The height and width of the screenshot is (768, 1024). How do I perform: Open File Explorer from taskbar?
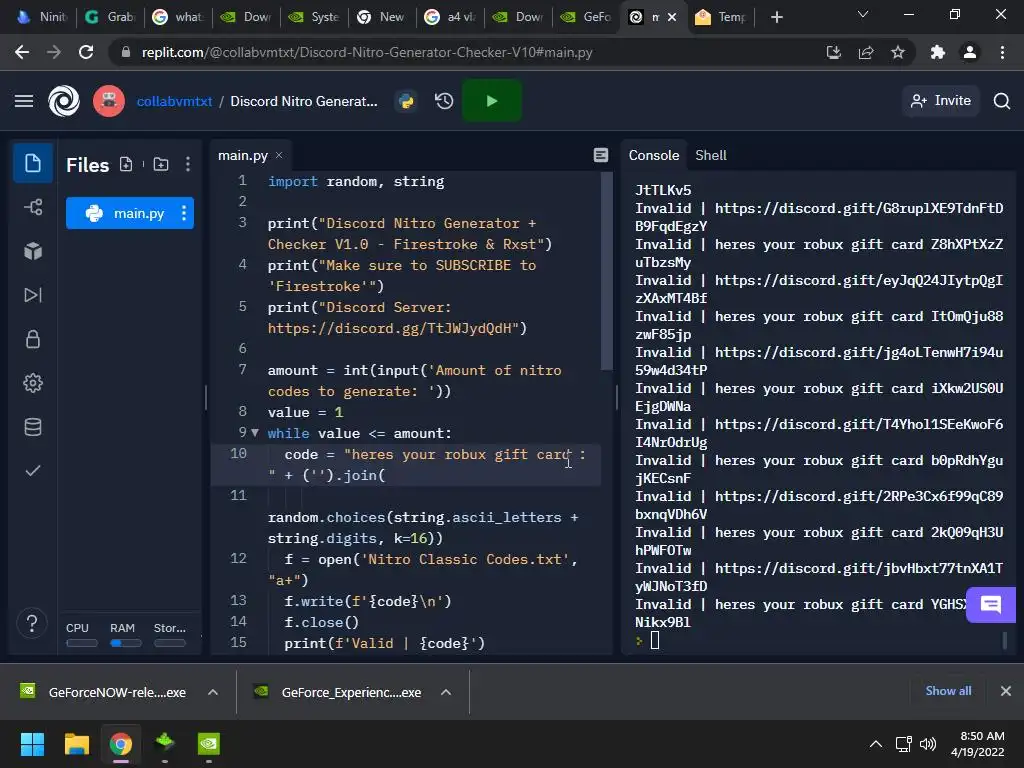pyautogui.click(x=76, y=744)
